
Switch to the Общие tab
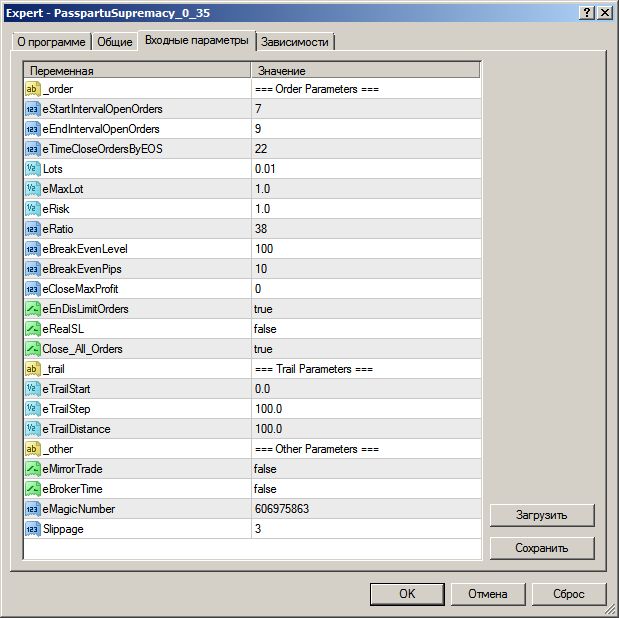pyautogui.click(x=115, y=42)
